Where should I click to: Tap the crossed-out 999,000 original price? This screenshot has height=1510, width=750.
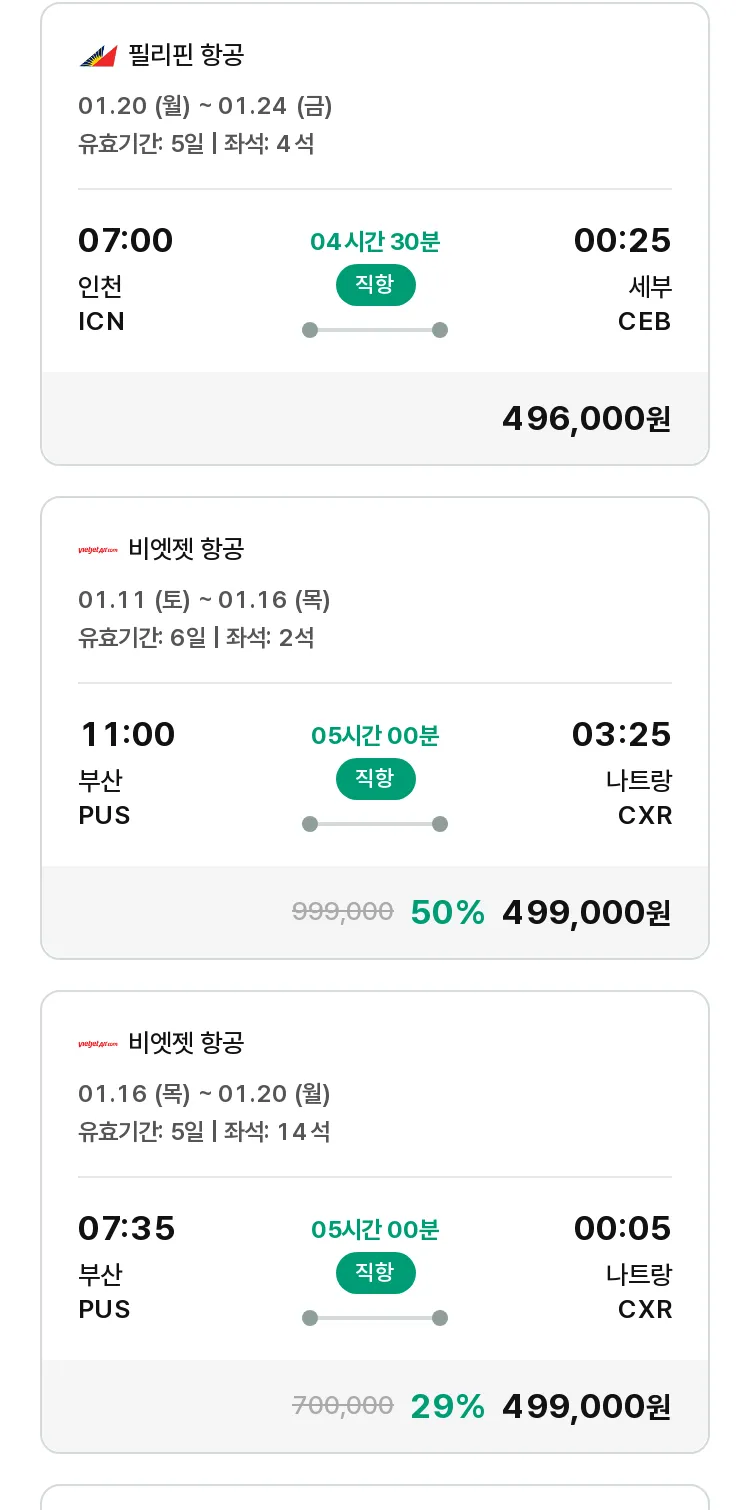click(x=342, y=912)
